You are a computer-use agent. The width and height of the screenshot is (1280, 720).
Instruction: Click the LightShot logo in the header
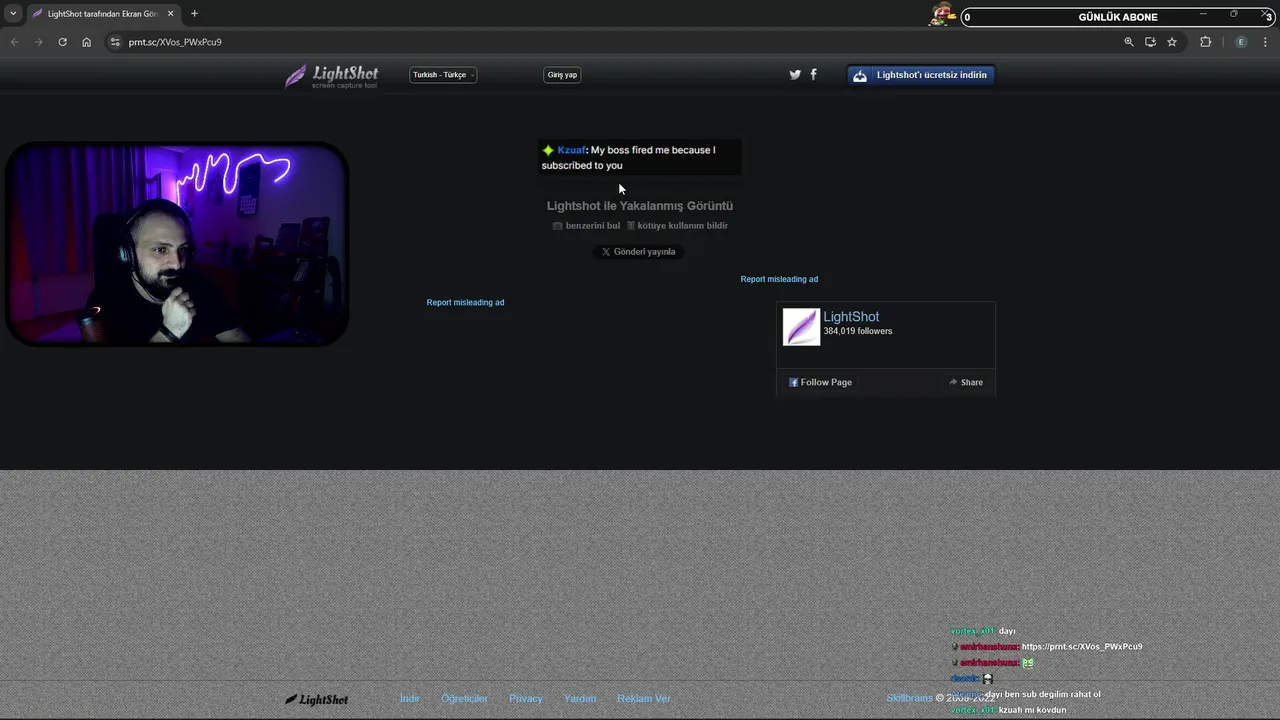point(331,76)
